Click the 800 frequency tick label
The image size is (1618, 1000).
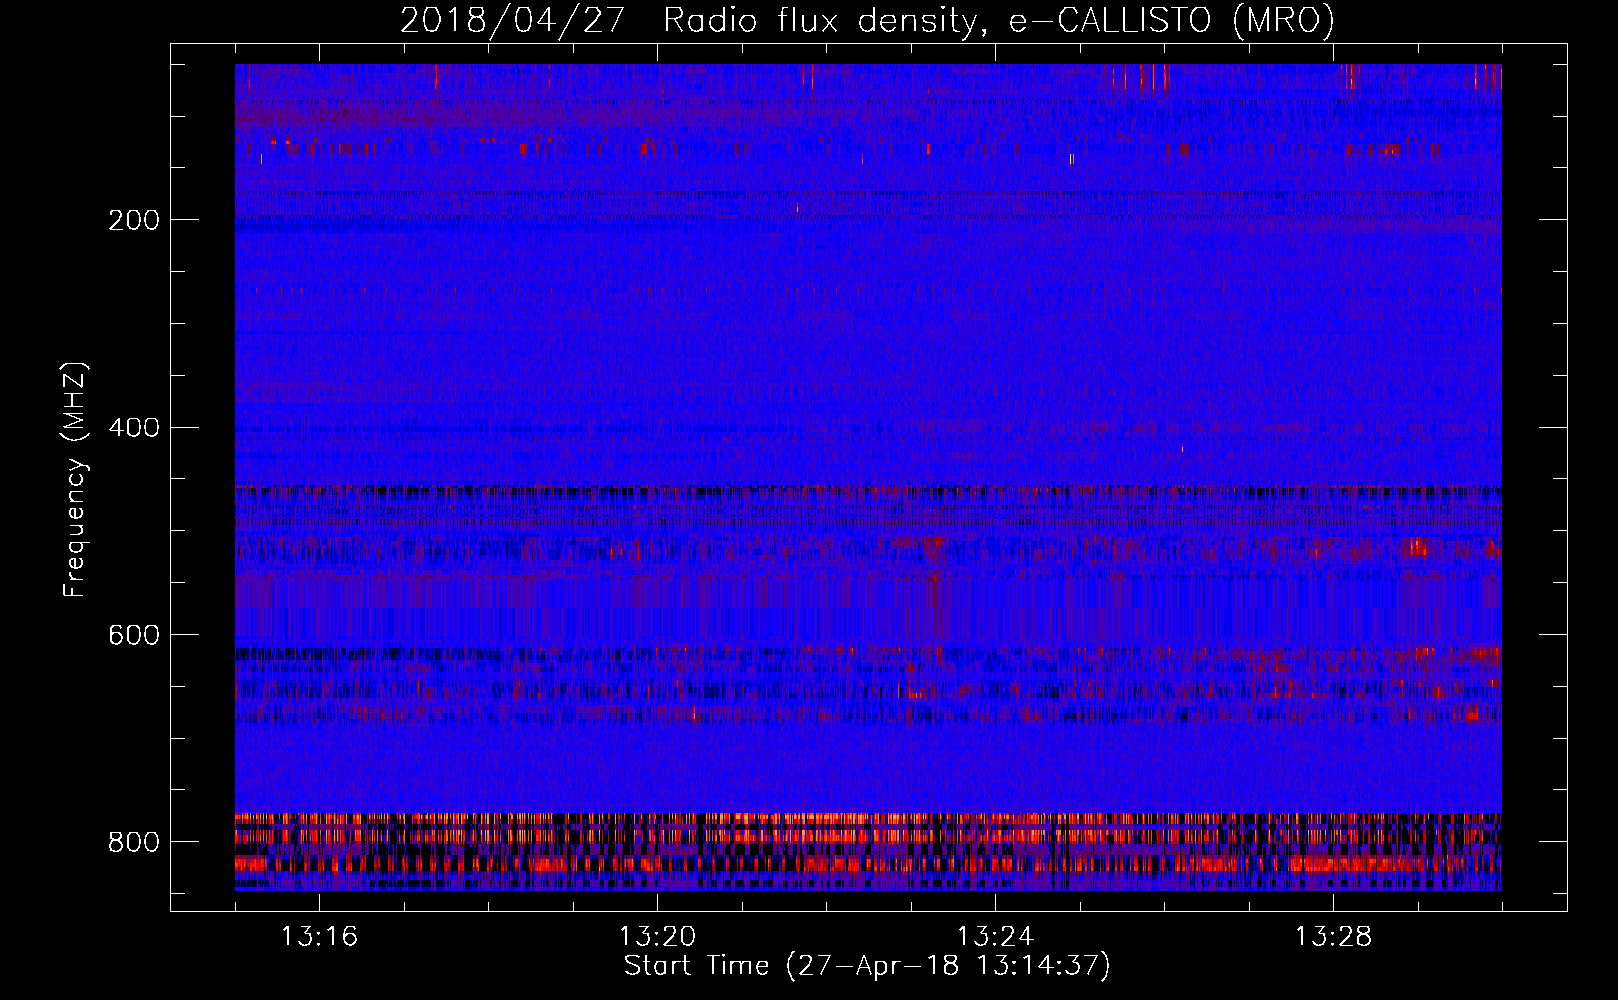[134, 843]
